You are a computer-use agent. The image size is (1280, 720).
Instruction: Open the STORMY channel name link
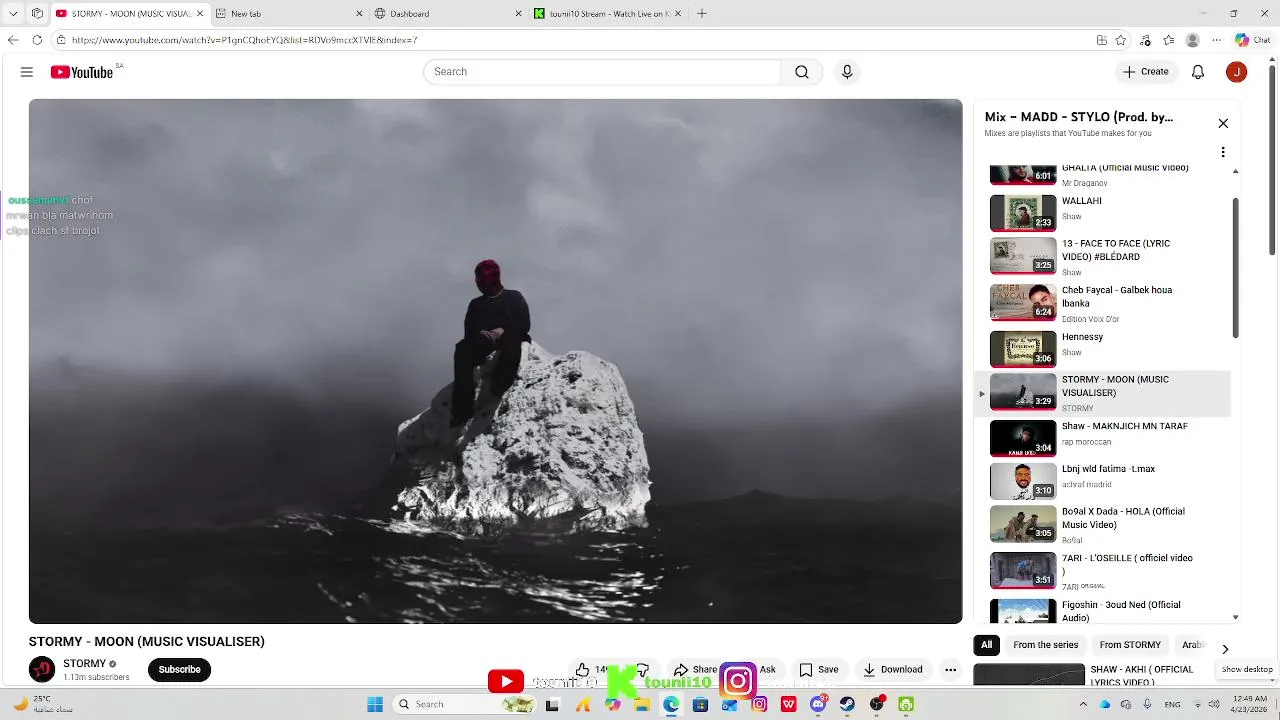[x=84, y=664]
